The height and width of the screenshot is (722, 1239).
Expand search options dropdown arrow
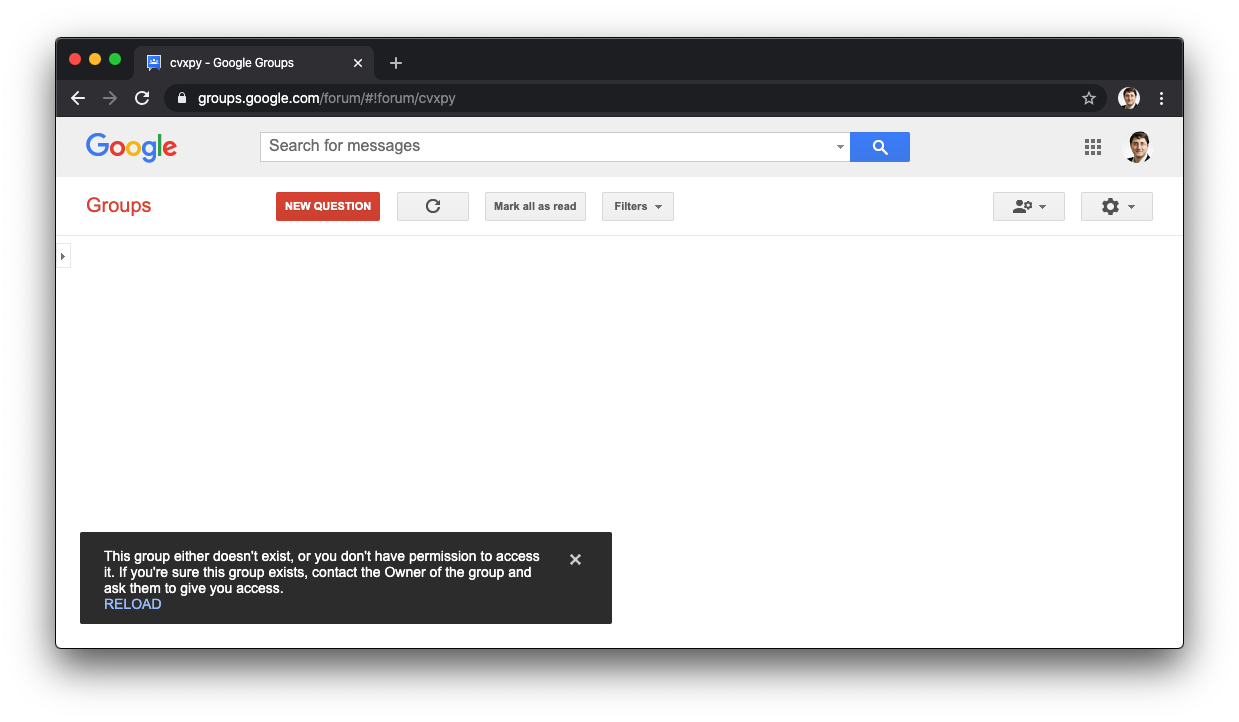pos(840,147)
